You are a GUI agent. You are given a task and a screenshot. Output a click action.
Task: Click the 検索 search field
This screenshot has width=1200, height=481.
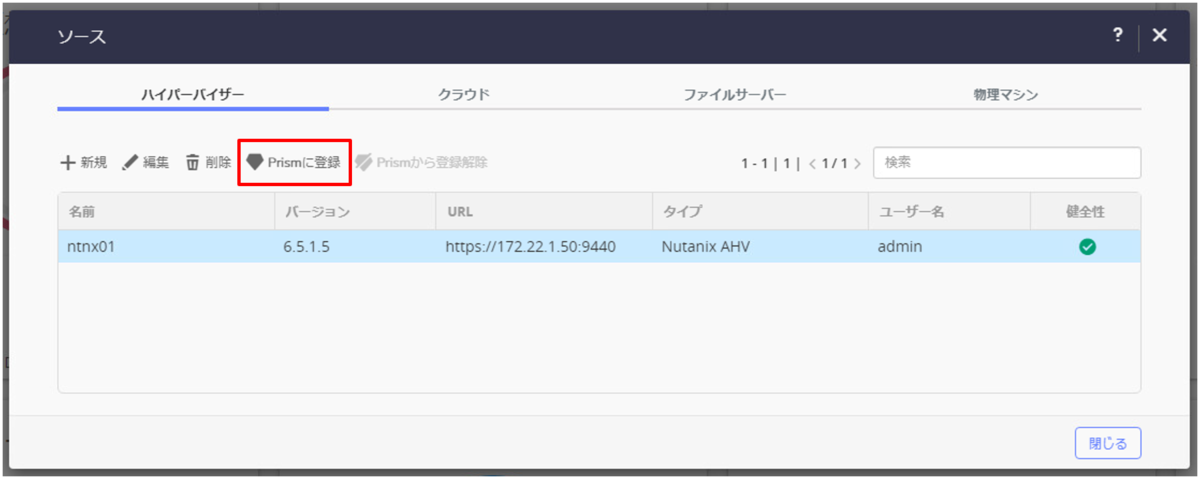(x=1007, y=163)
